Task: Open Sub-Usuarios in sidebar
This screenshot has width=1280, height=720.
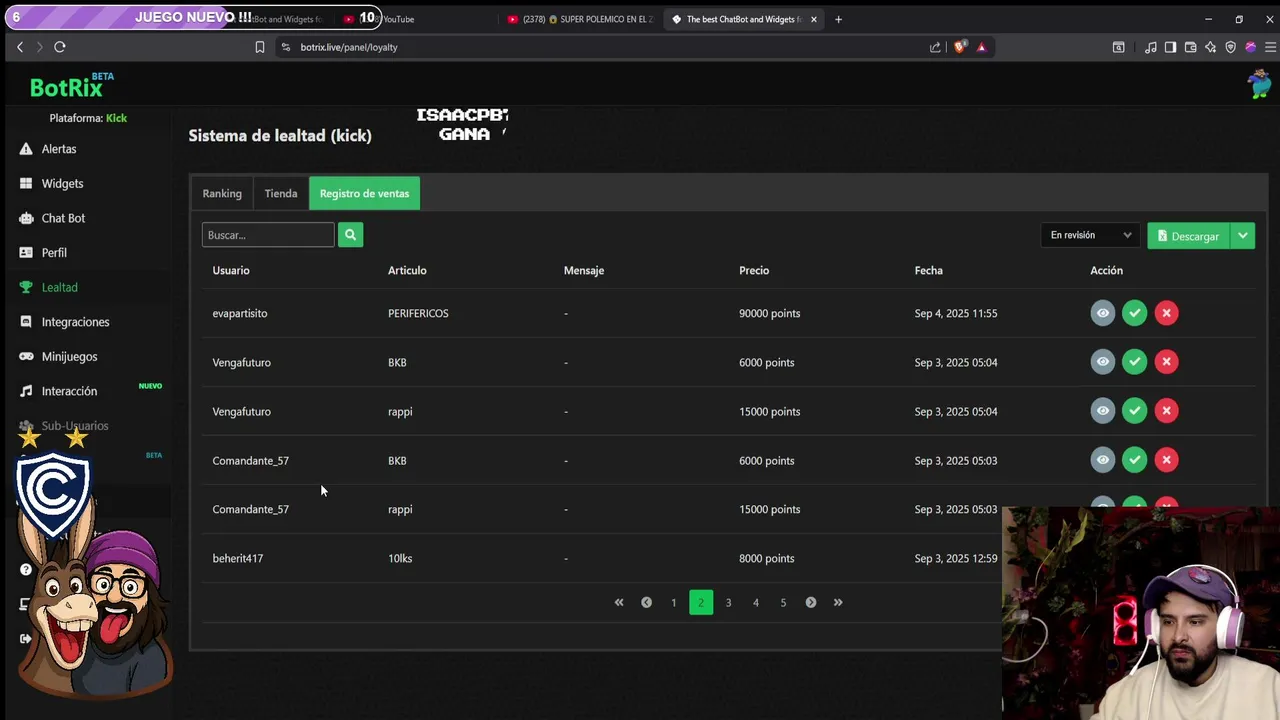Action: point(75,426)
